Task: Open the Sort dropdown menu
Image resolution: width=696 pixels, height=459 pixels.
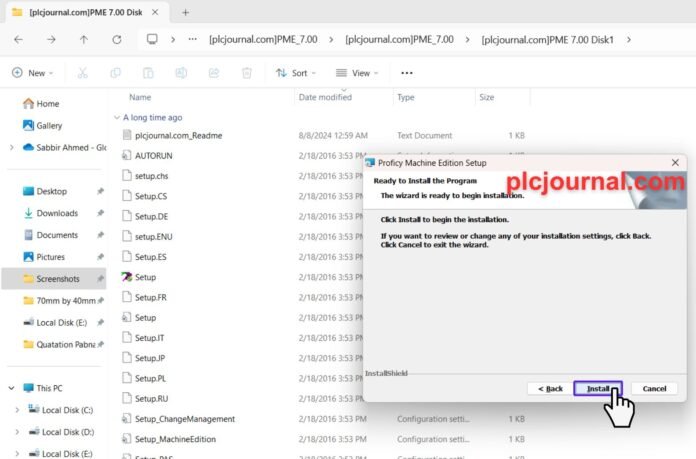Action: click(x=296, y=73)
